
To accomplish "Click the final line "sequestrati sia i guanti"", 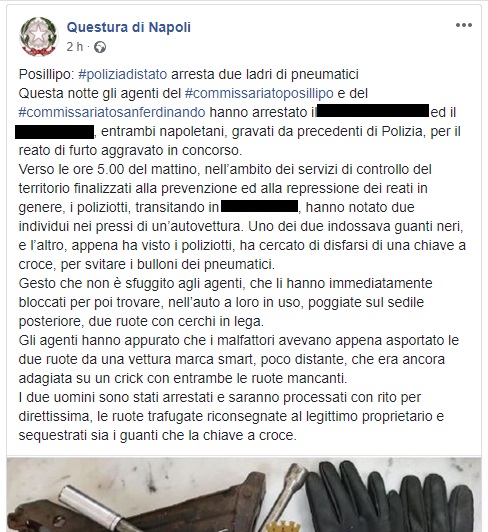I will pos(157,435).
